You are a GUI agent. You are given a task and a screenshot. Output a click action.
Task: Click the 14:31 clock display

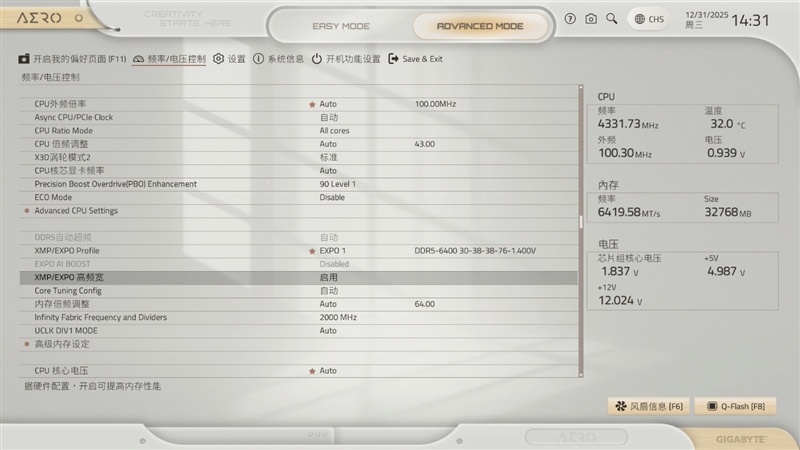pos(750,20)
